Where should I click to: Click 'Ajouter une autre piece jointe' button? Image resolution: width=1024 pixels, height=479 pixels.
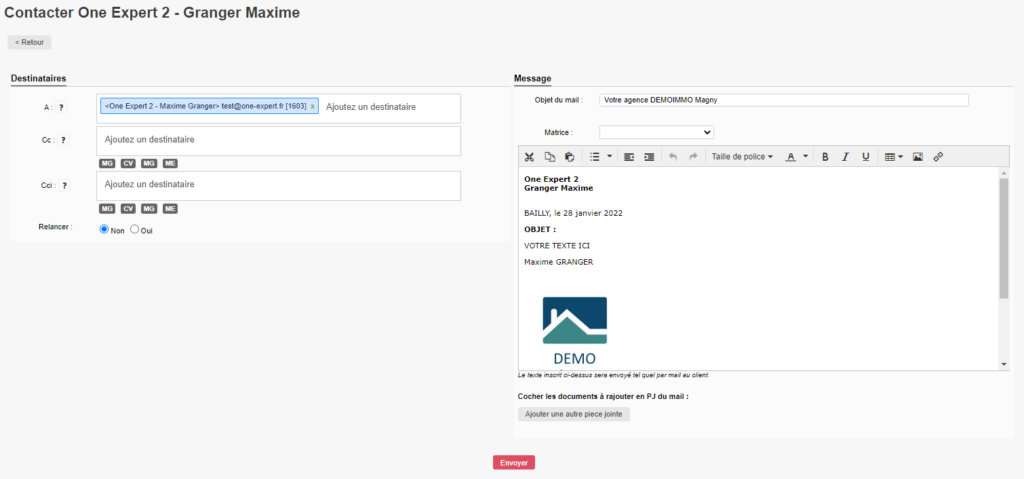tap(573, 414)
